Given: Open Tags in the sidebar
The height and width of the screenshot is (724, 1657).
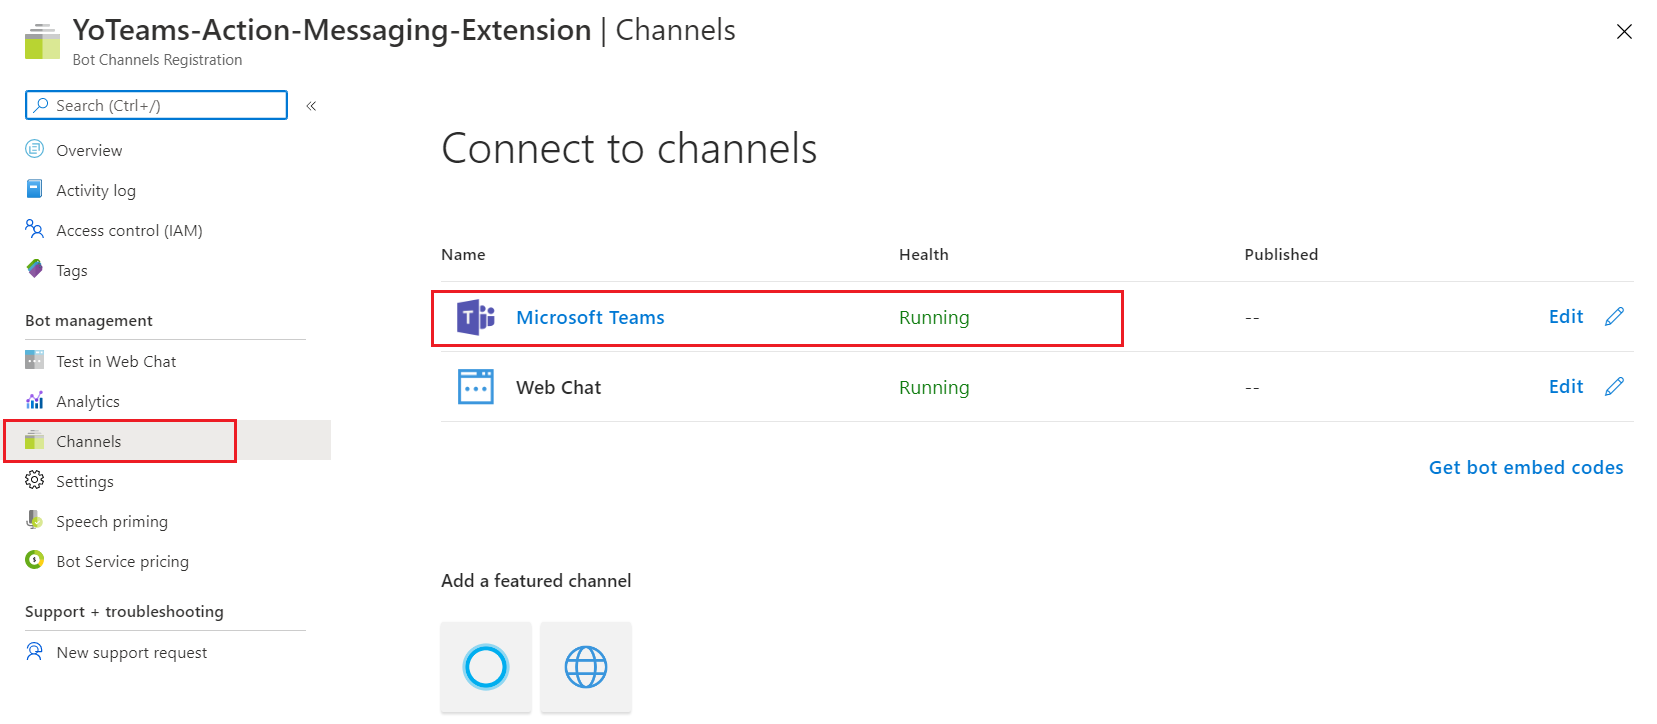Looking at the screenshot, I should coord(72,271).
